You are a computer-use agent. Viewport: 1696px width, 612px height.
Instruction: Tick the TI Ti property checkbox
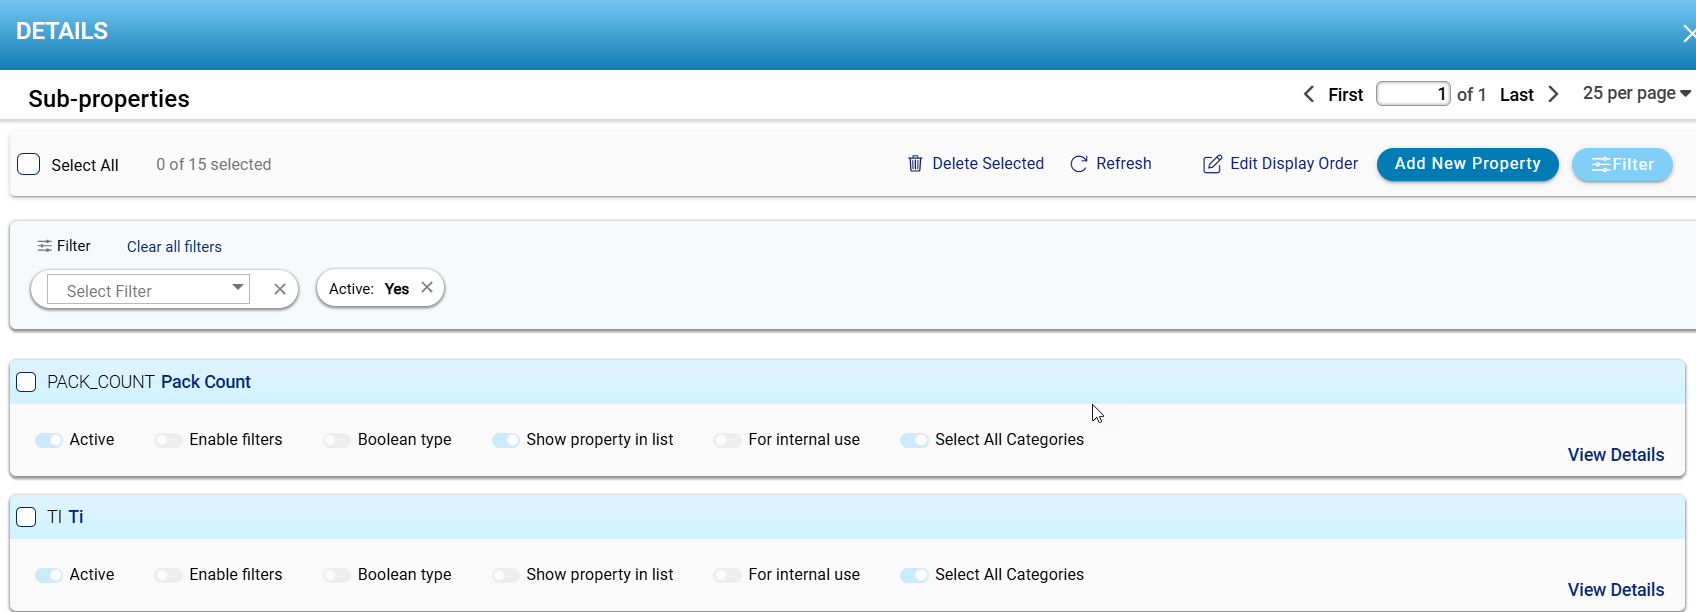coord(27,517)
